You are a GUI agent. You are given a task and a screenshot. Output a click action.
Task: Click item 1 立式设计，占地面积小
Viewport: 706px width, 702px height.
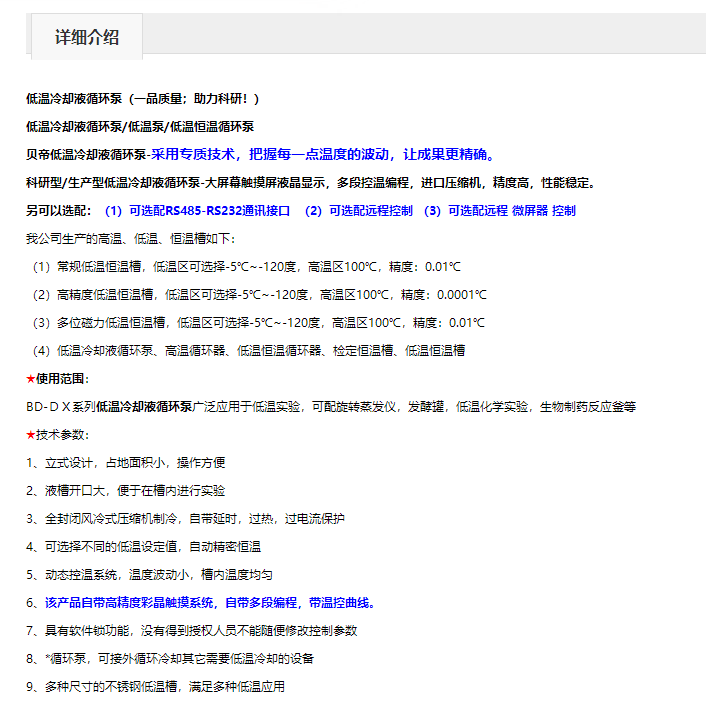[x=125, y=463]
